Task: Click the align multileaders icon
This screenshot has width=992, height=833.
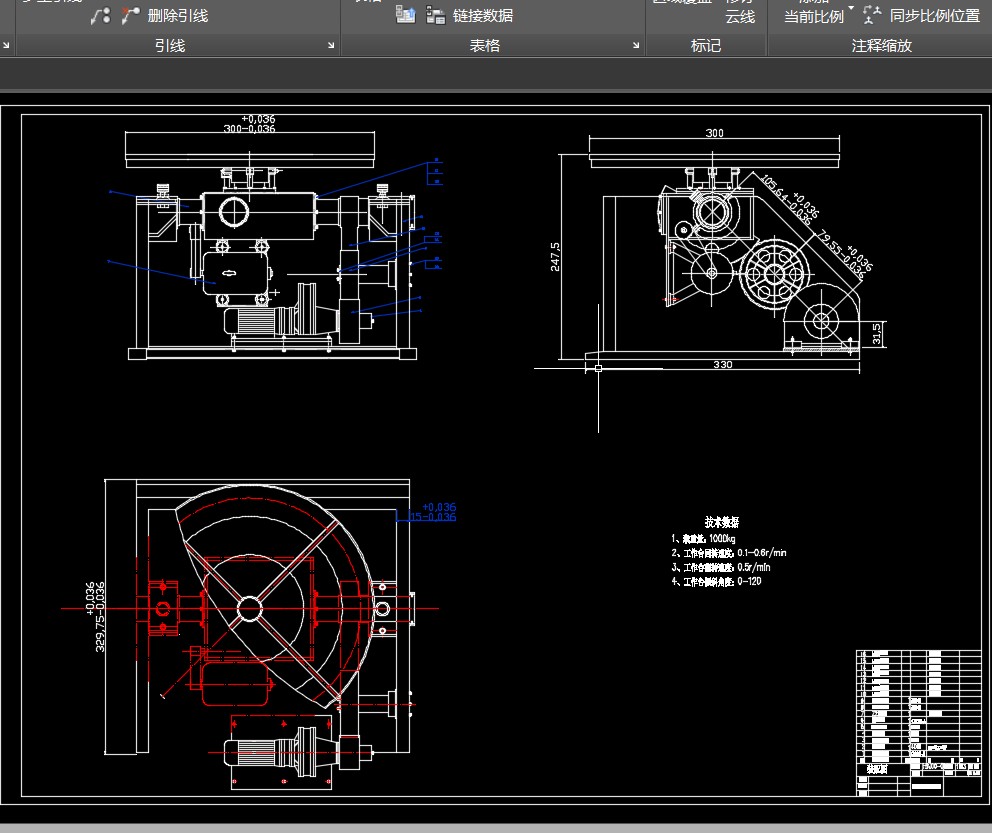Action: 101,15
